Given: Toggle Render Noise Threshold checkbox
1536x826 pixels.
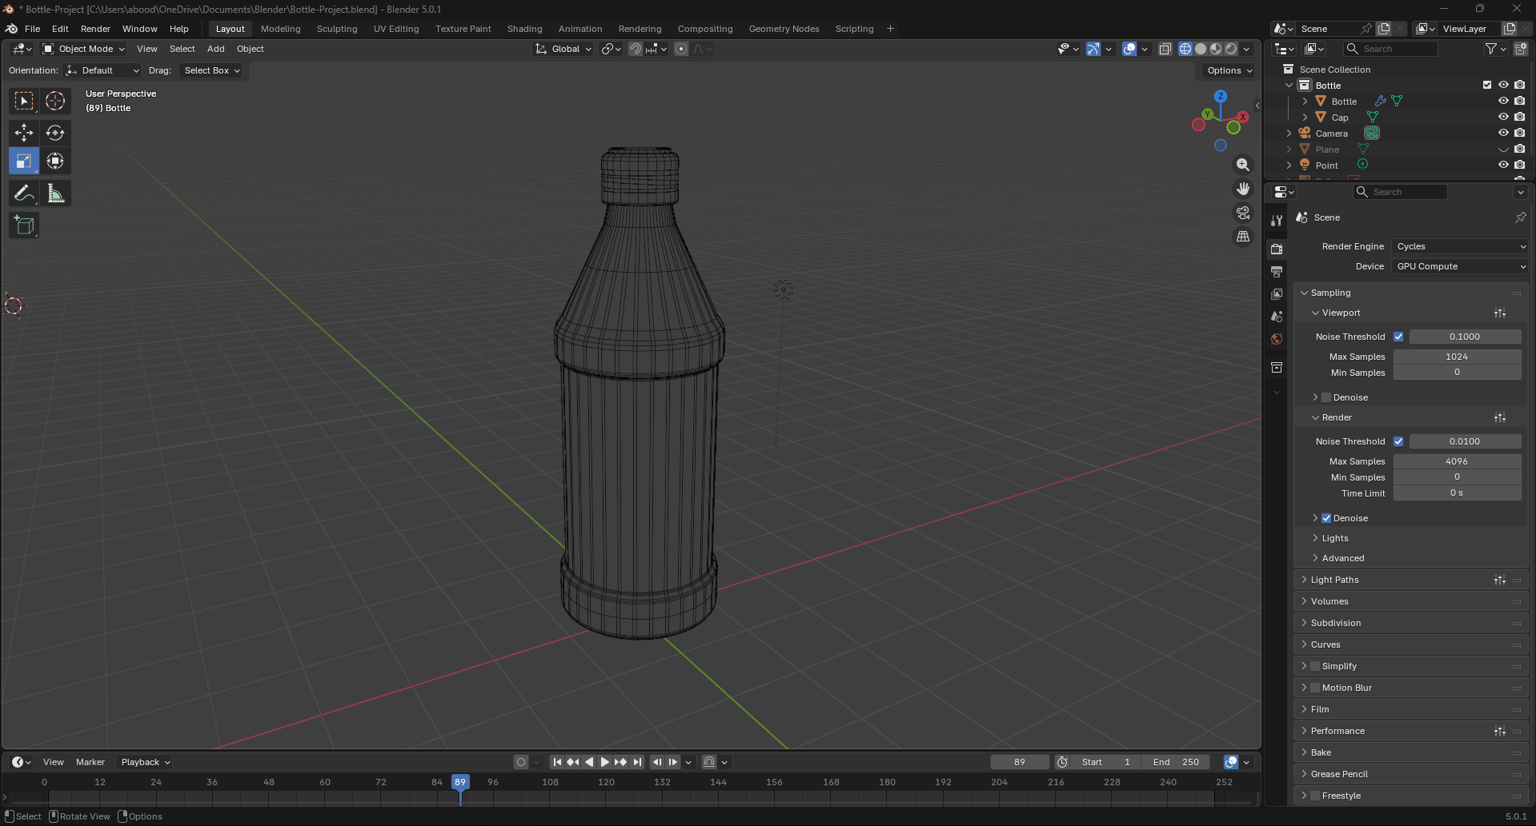Looking at the screenshot, I should pyautogui.click(x=1398, y=441).
